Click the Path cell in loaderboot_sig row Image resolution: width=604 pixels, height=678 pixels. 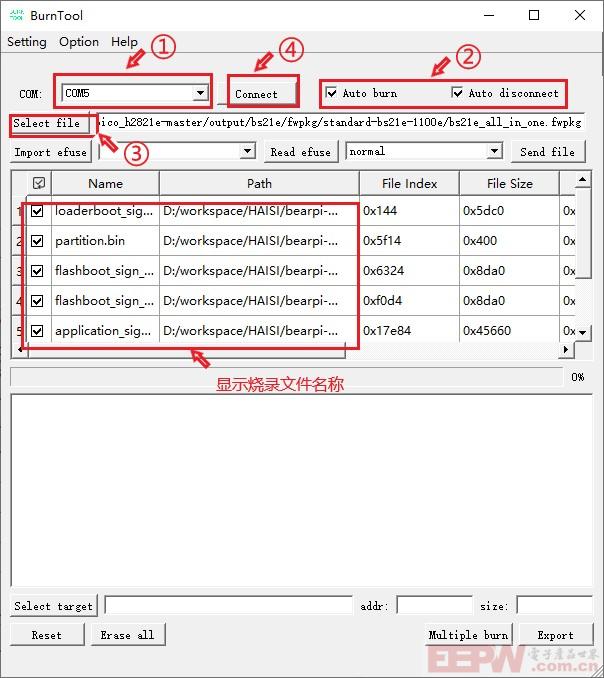pos(259,211)
